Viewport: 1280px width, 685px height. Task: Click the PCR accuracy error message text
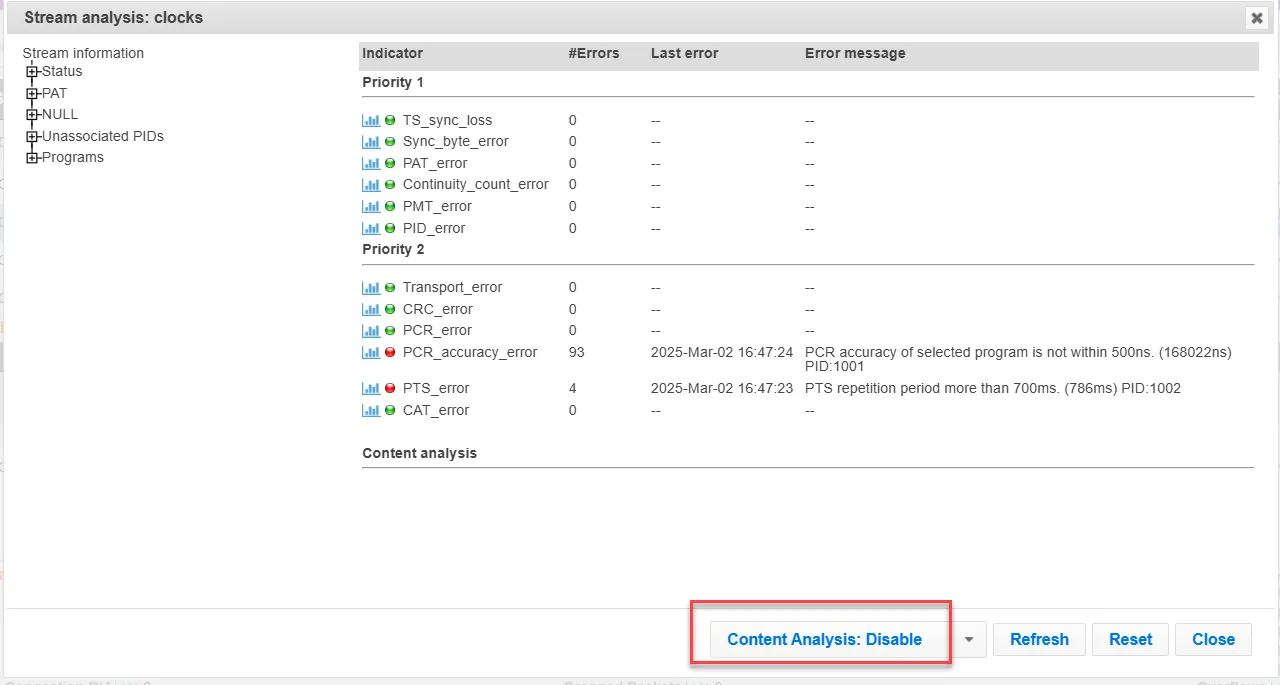click(1018, 359)
